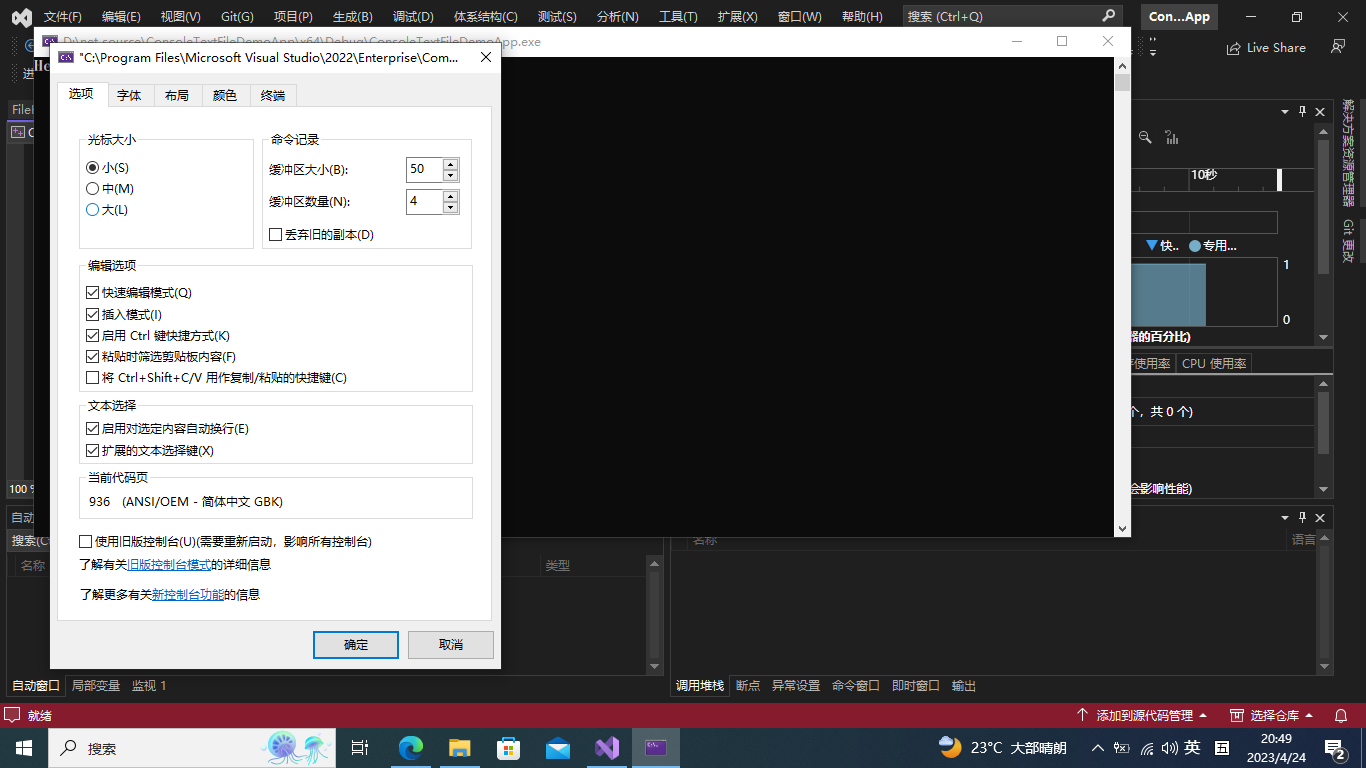
Task: Switch to the Colors (颜色) tab
Action: (x=225, y=95)
